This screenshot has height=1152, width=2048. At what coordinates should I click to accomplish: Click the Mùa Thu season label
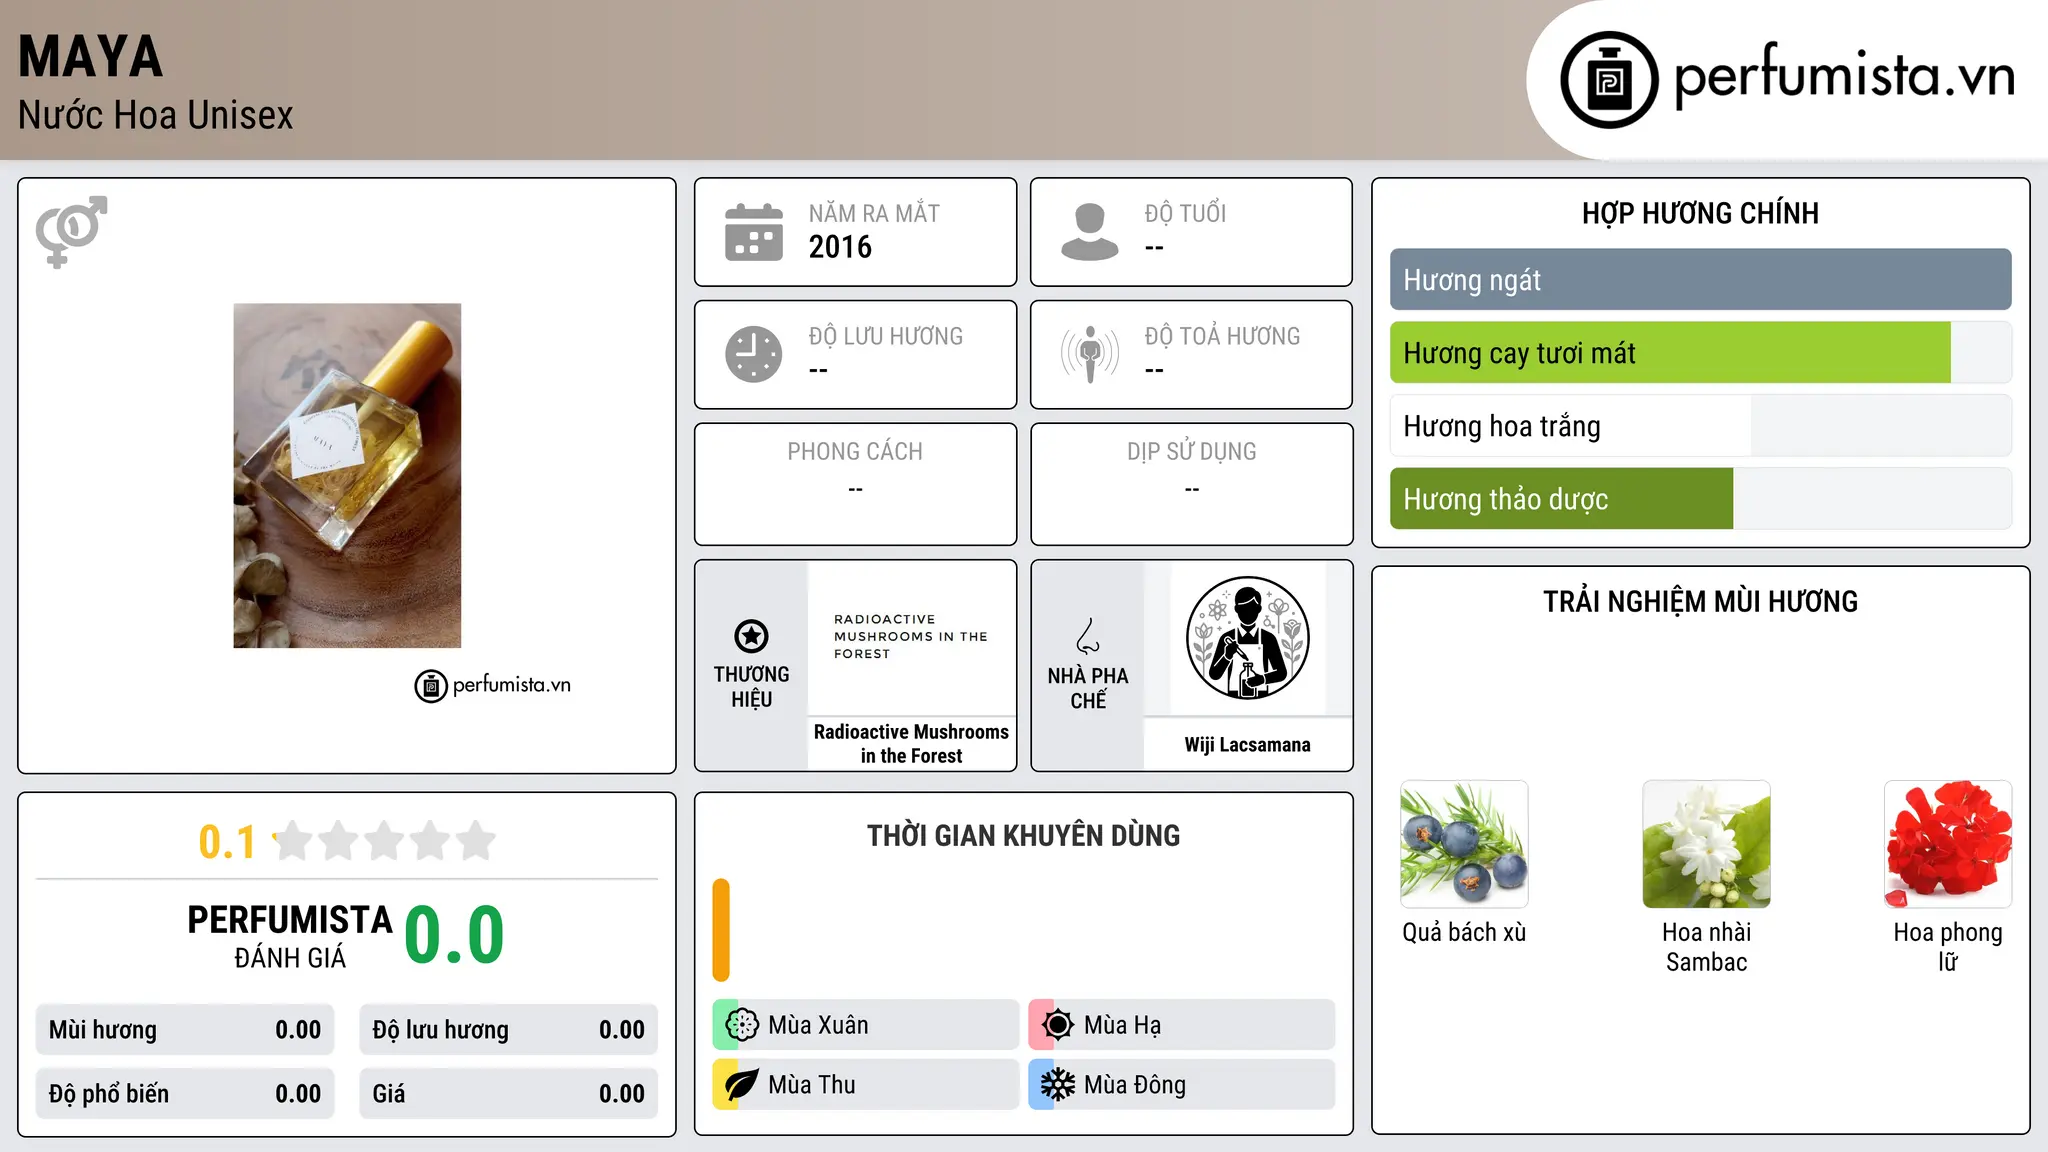tap(812, 1085)
